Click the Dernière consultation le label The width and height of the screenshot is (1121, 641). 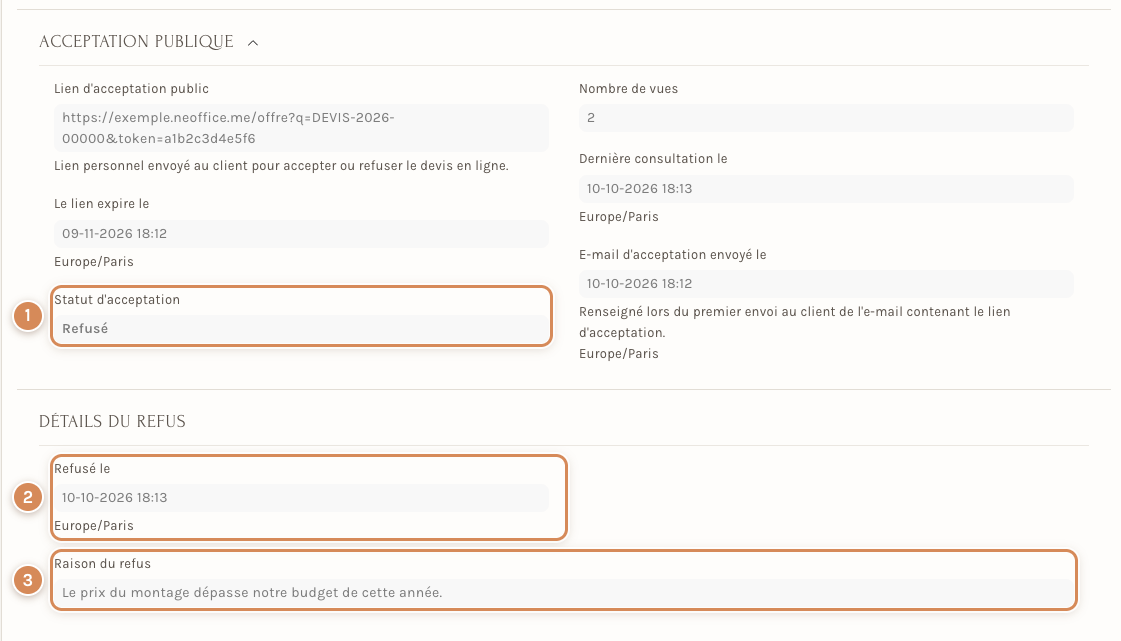tap(653, 159)
